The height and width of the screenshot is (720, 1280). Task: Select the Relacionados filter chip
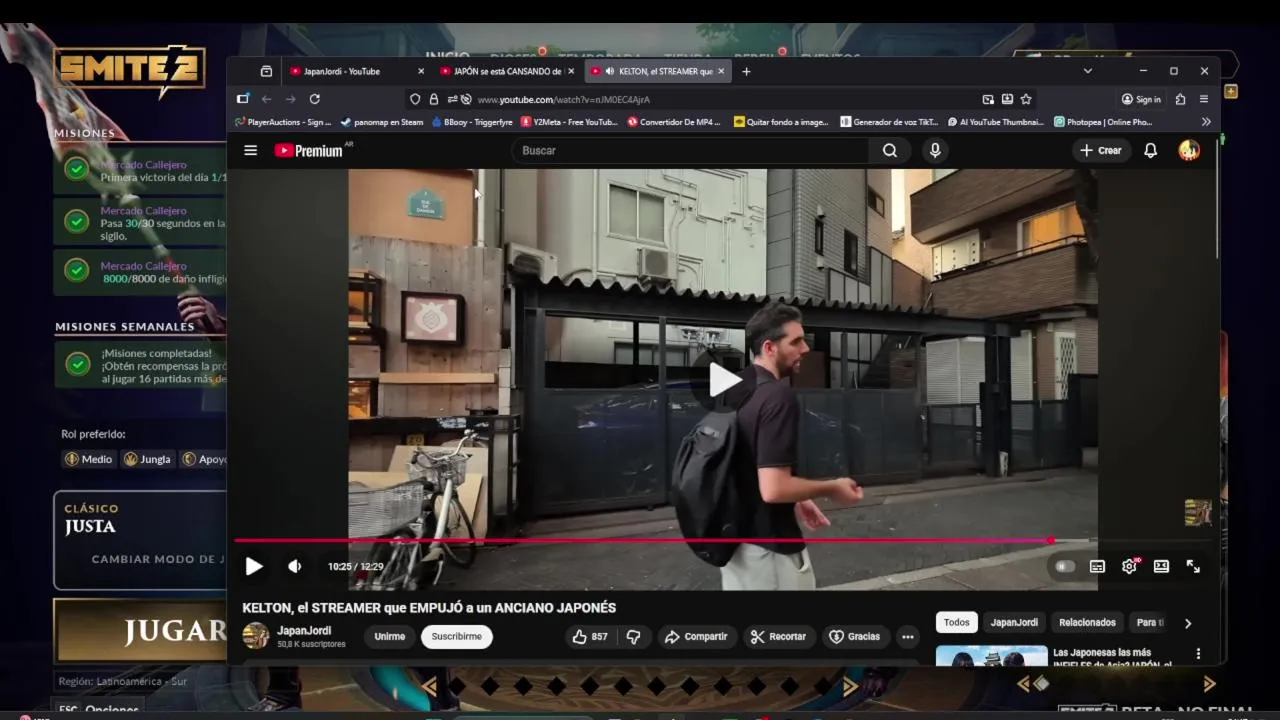pyautogui.click(x=1087, y=622)
